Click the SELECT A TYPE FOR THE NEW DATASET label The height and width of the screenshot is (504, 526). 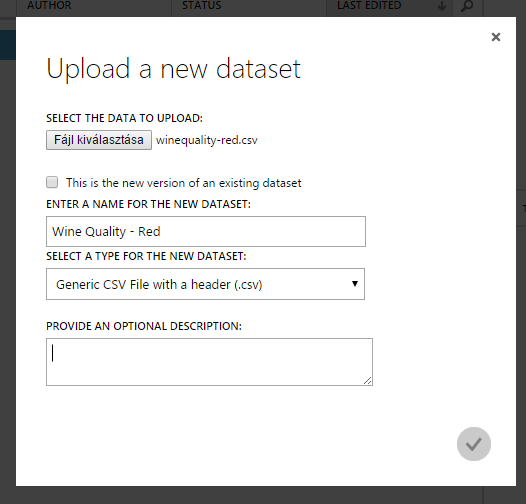coord(146,256)
